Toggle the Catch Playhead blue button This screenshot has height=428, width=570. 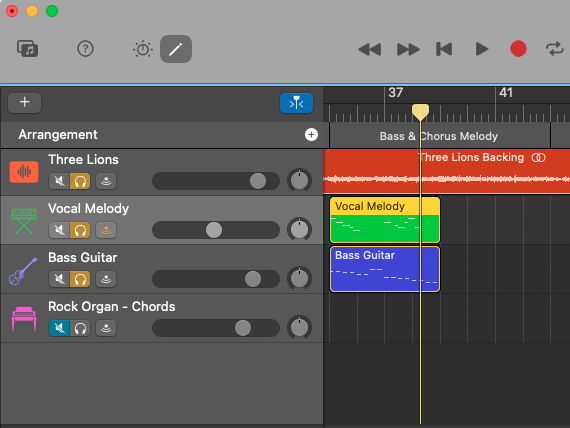coord(296,103)
